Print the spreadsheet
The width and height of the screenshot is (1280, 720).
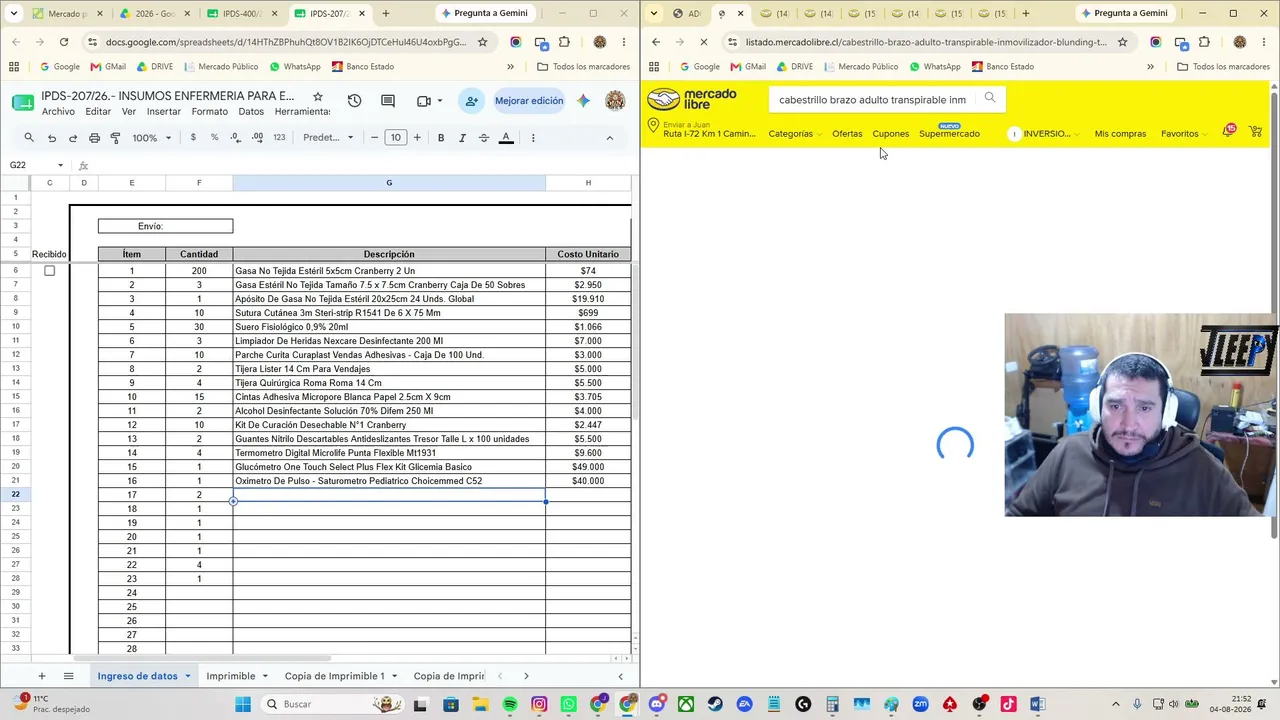(94, 138)
